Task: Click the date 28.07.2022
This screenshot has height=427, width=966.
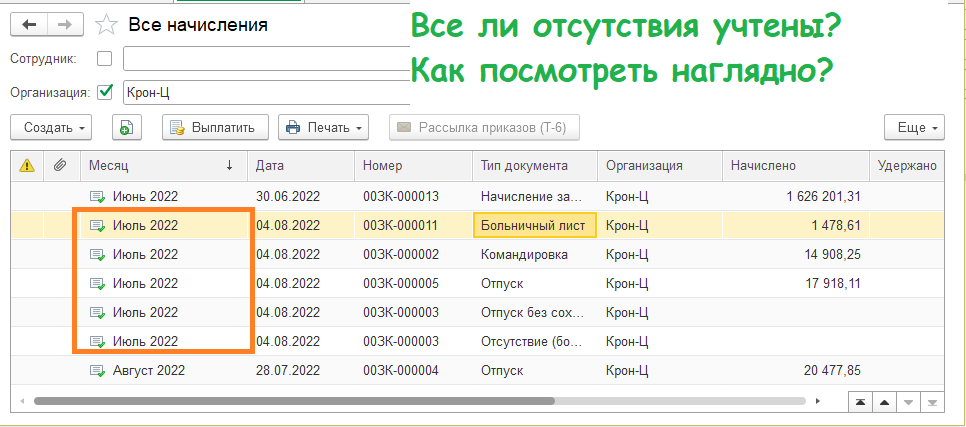Action: pyautogui.click(x=288, y=371)
